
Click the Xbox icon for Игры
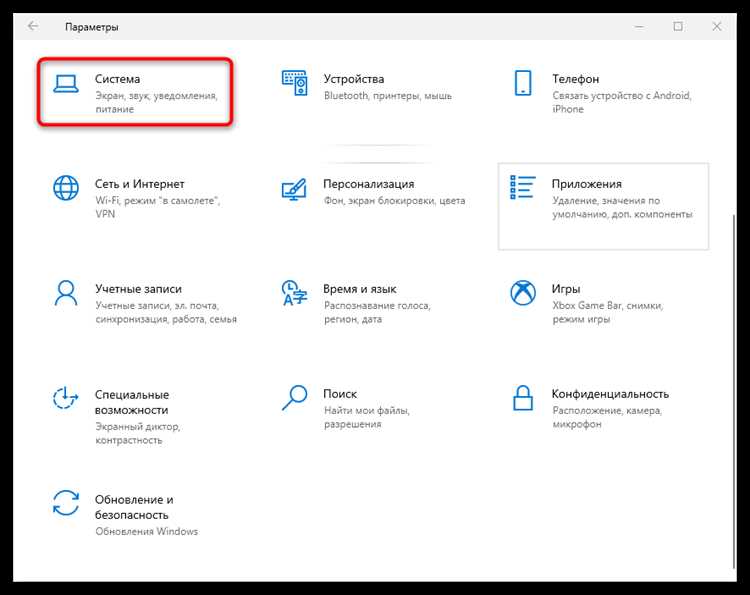click(523, 293)
